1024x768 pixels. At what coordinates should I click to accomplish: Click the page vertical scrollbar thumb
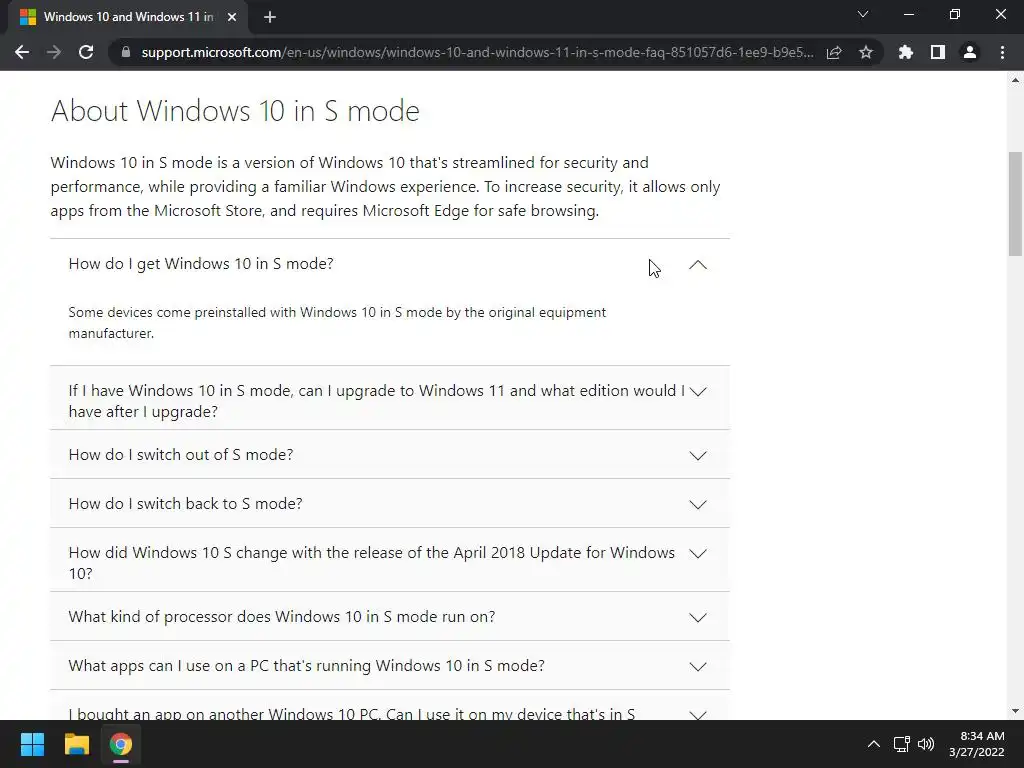(1015, 204)
